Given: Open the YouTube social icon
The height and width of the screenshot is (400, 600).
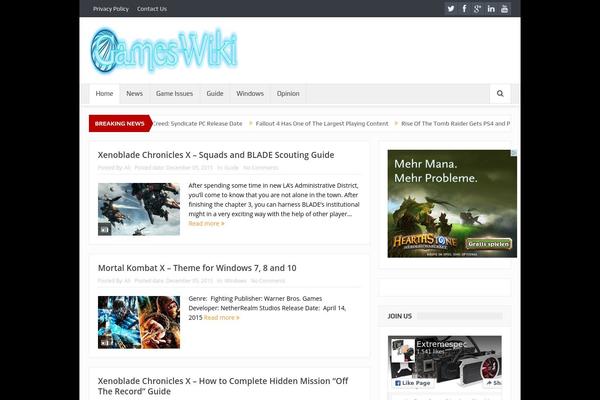Looking at the screenshot, I should point(504,8).
